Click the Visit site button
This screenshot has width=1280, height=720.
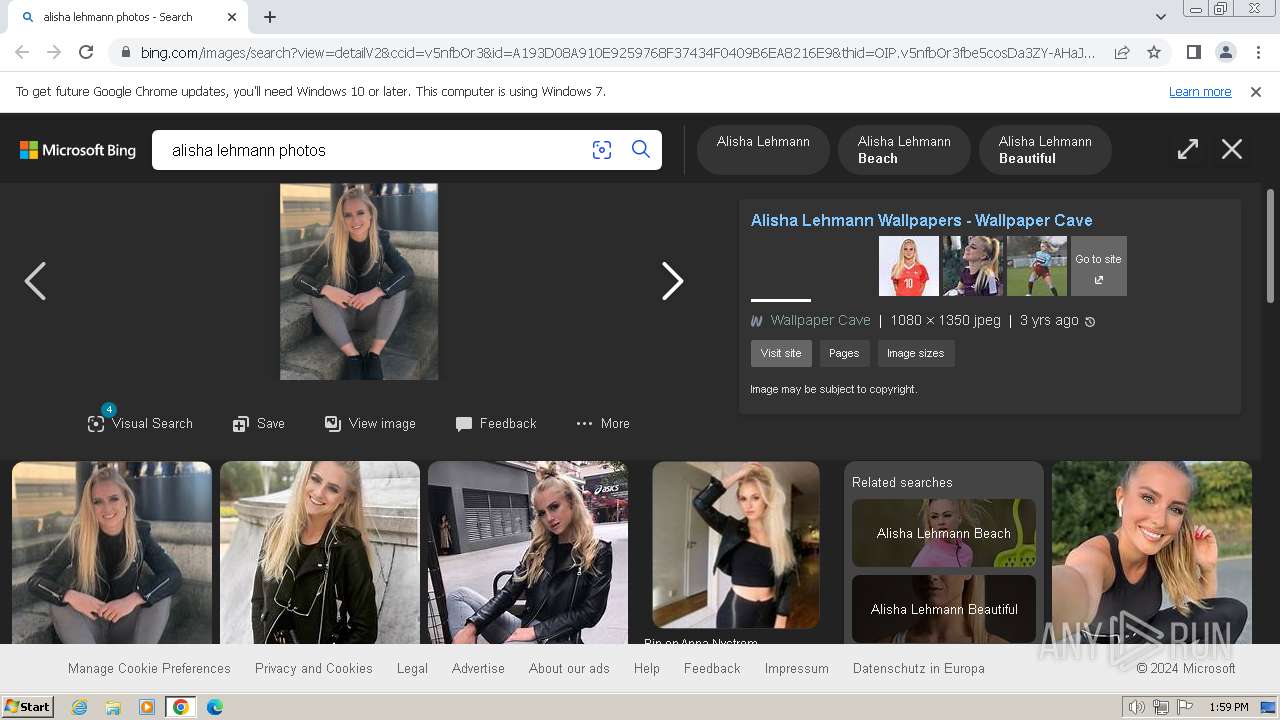[x=781, y=353]
